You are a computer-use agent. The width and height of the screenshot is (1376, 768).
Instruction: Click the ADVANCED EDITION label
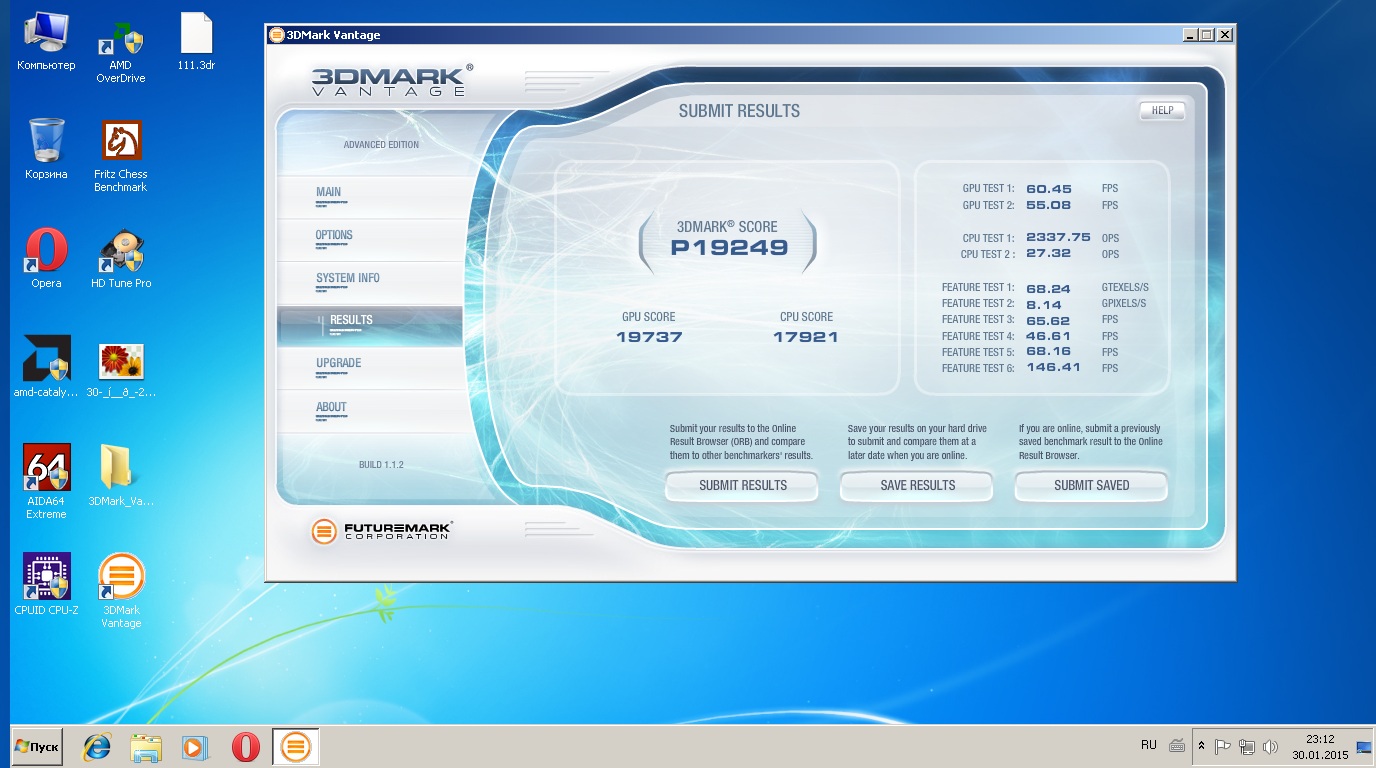tap(381, 145)
